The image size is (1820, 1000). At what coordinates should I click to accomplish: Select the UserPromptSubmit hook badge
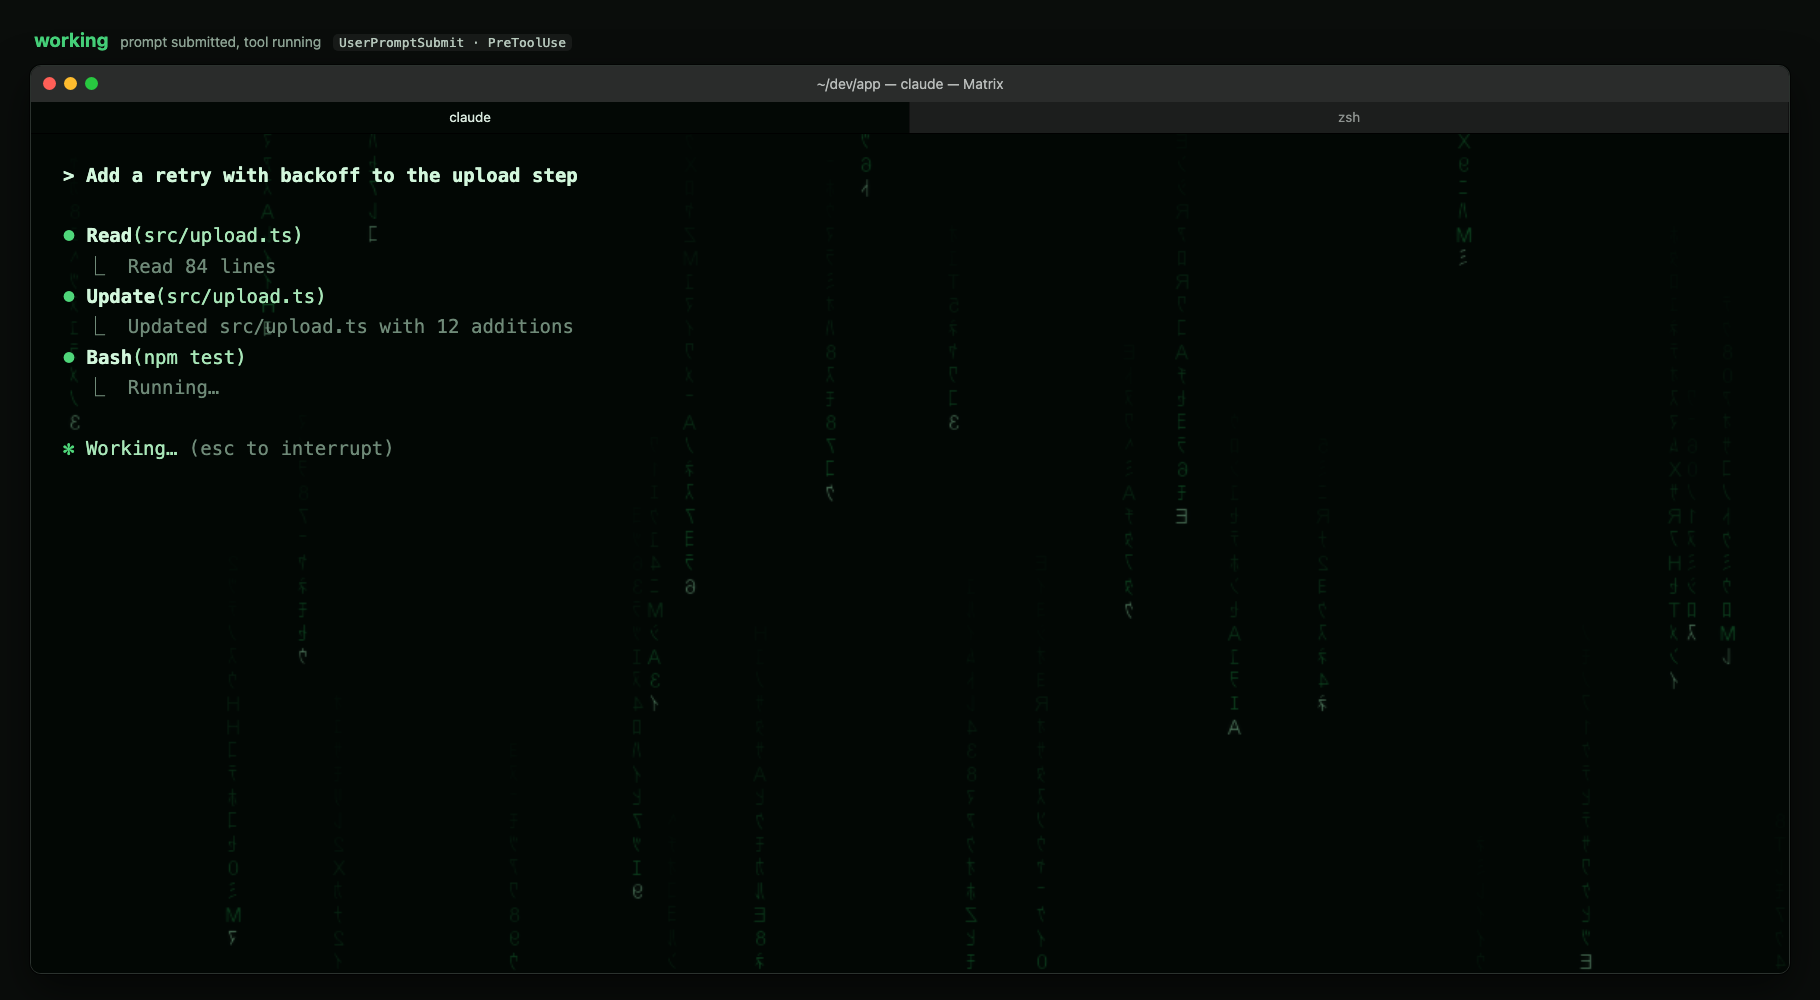pyautogui.click(x=401, y=43)
